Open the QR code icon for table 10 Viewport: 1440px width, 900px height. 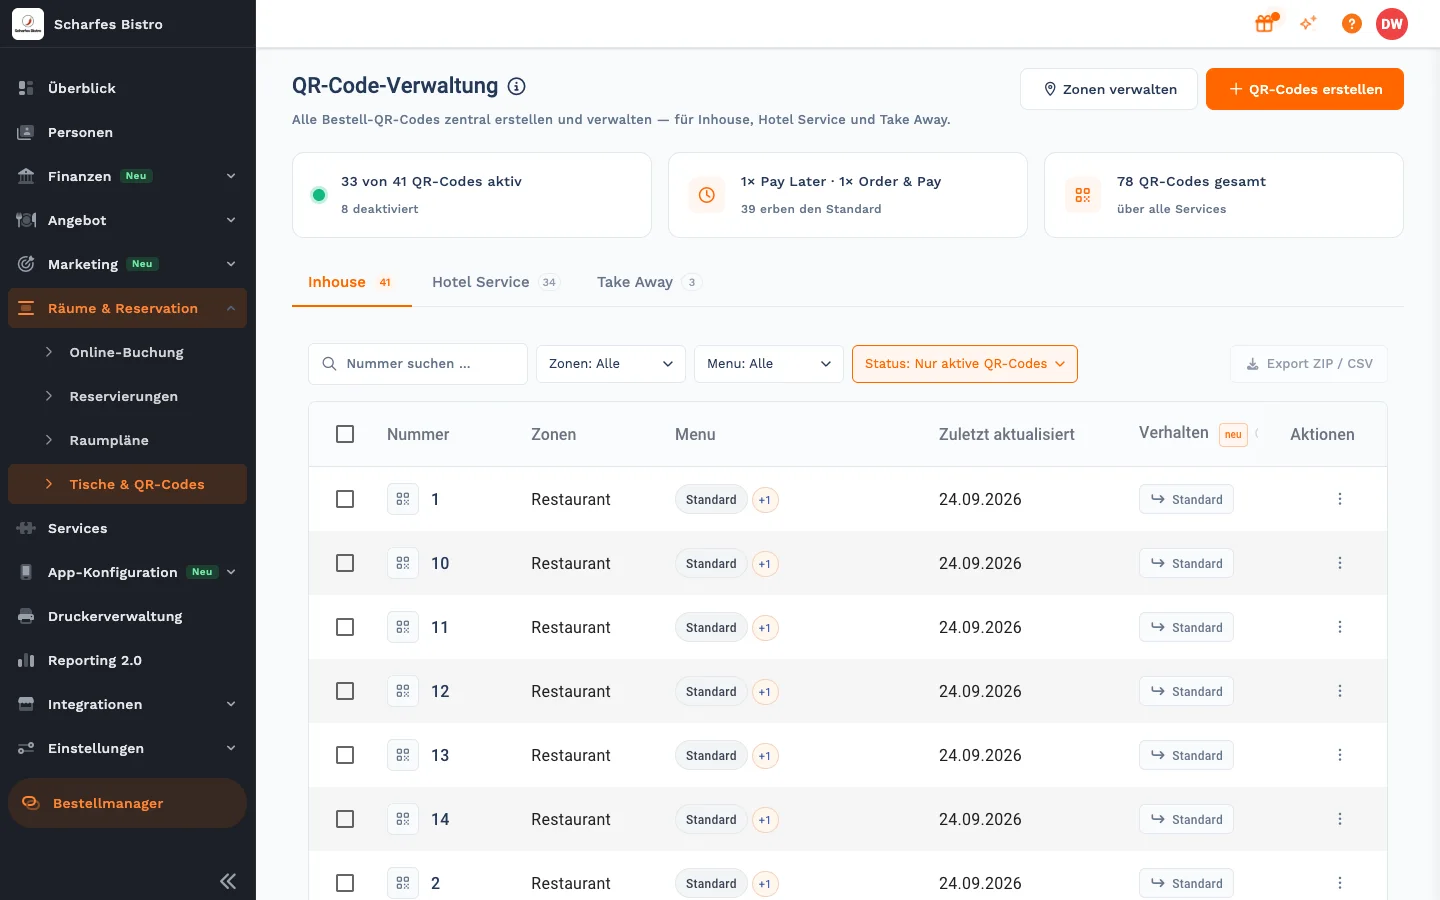[x=403, y=563]
